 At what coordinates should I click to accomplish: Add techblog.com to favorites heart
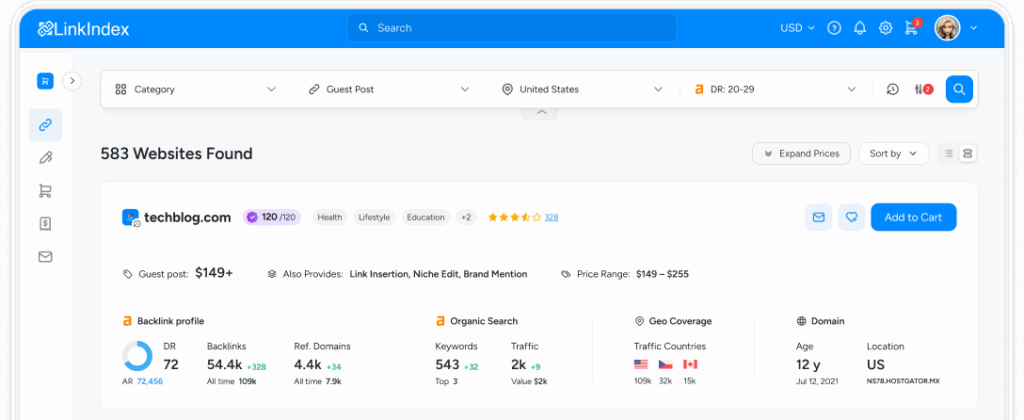(x=851, y=217)
